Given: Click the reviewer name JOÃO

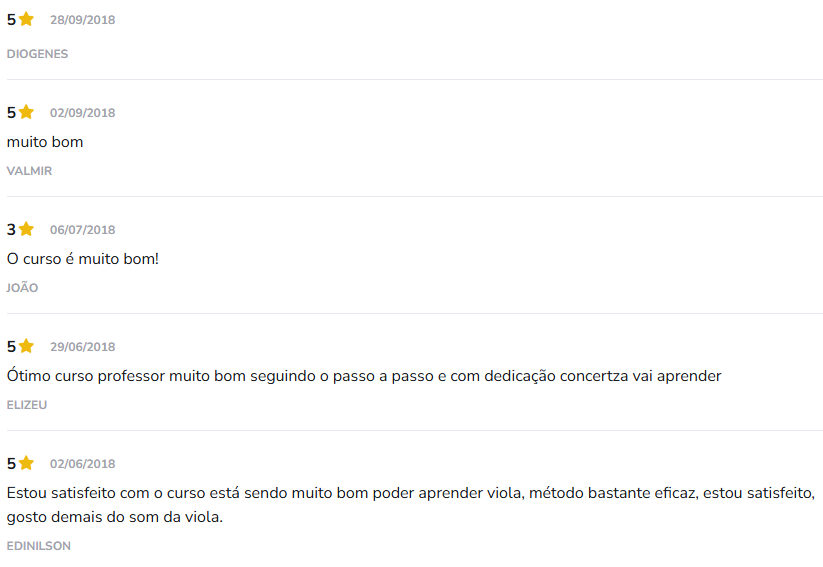Looking at the screenshot, I should 22,288.
